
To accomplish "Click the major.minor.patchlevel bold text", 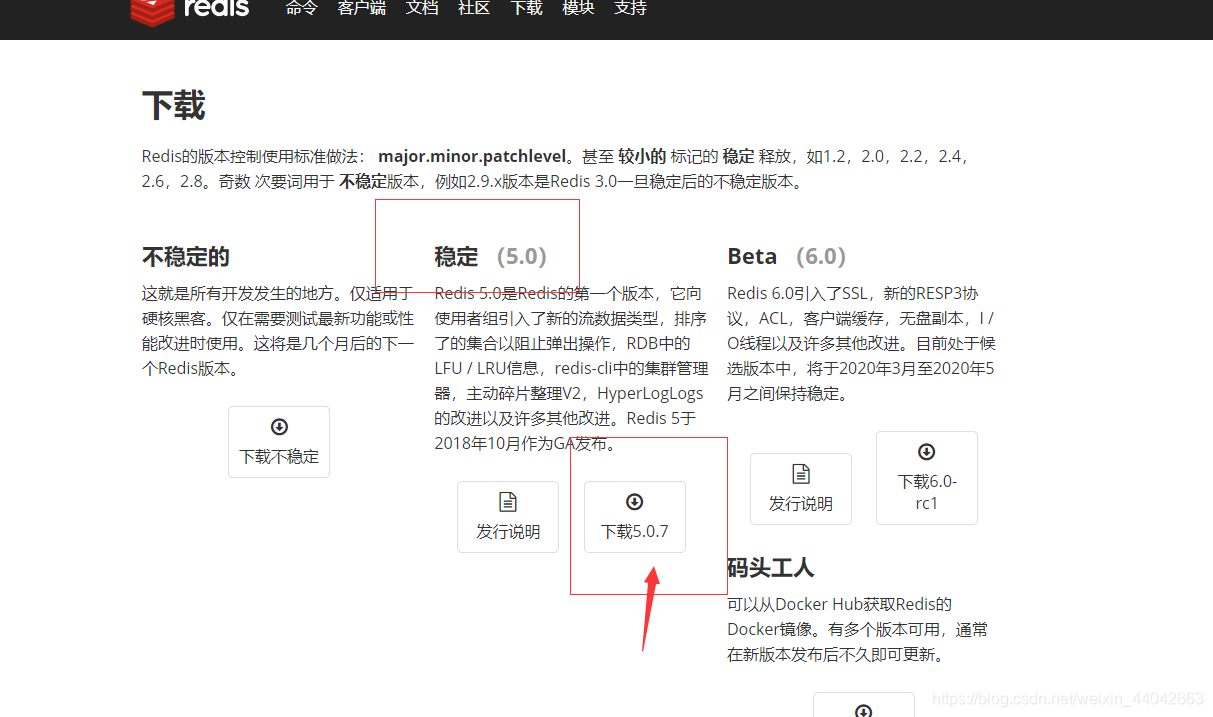I will point(473,157).
